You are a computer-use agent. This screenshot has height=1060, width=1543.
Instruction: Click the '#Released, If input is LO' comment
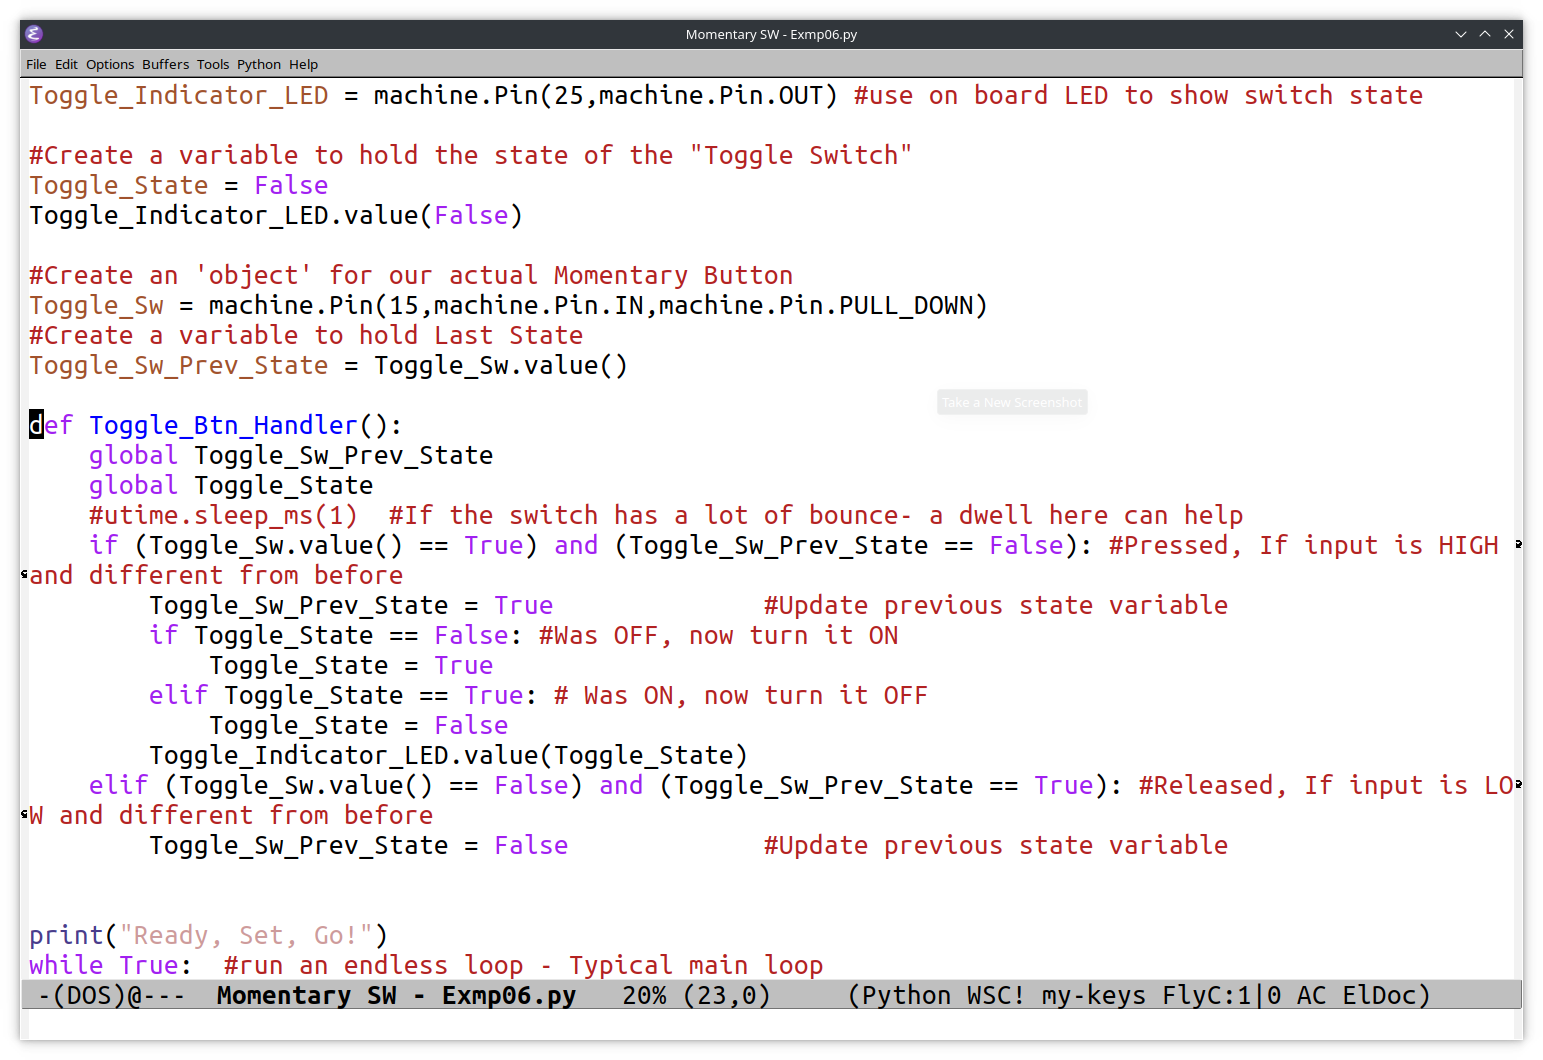coord(1326,786)
